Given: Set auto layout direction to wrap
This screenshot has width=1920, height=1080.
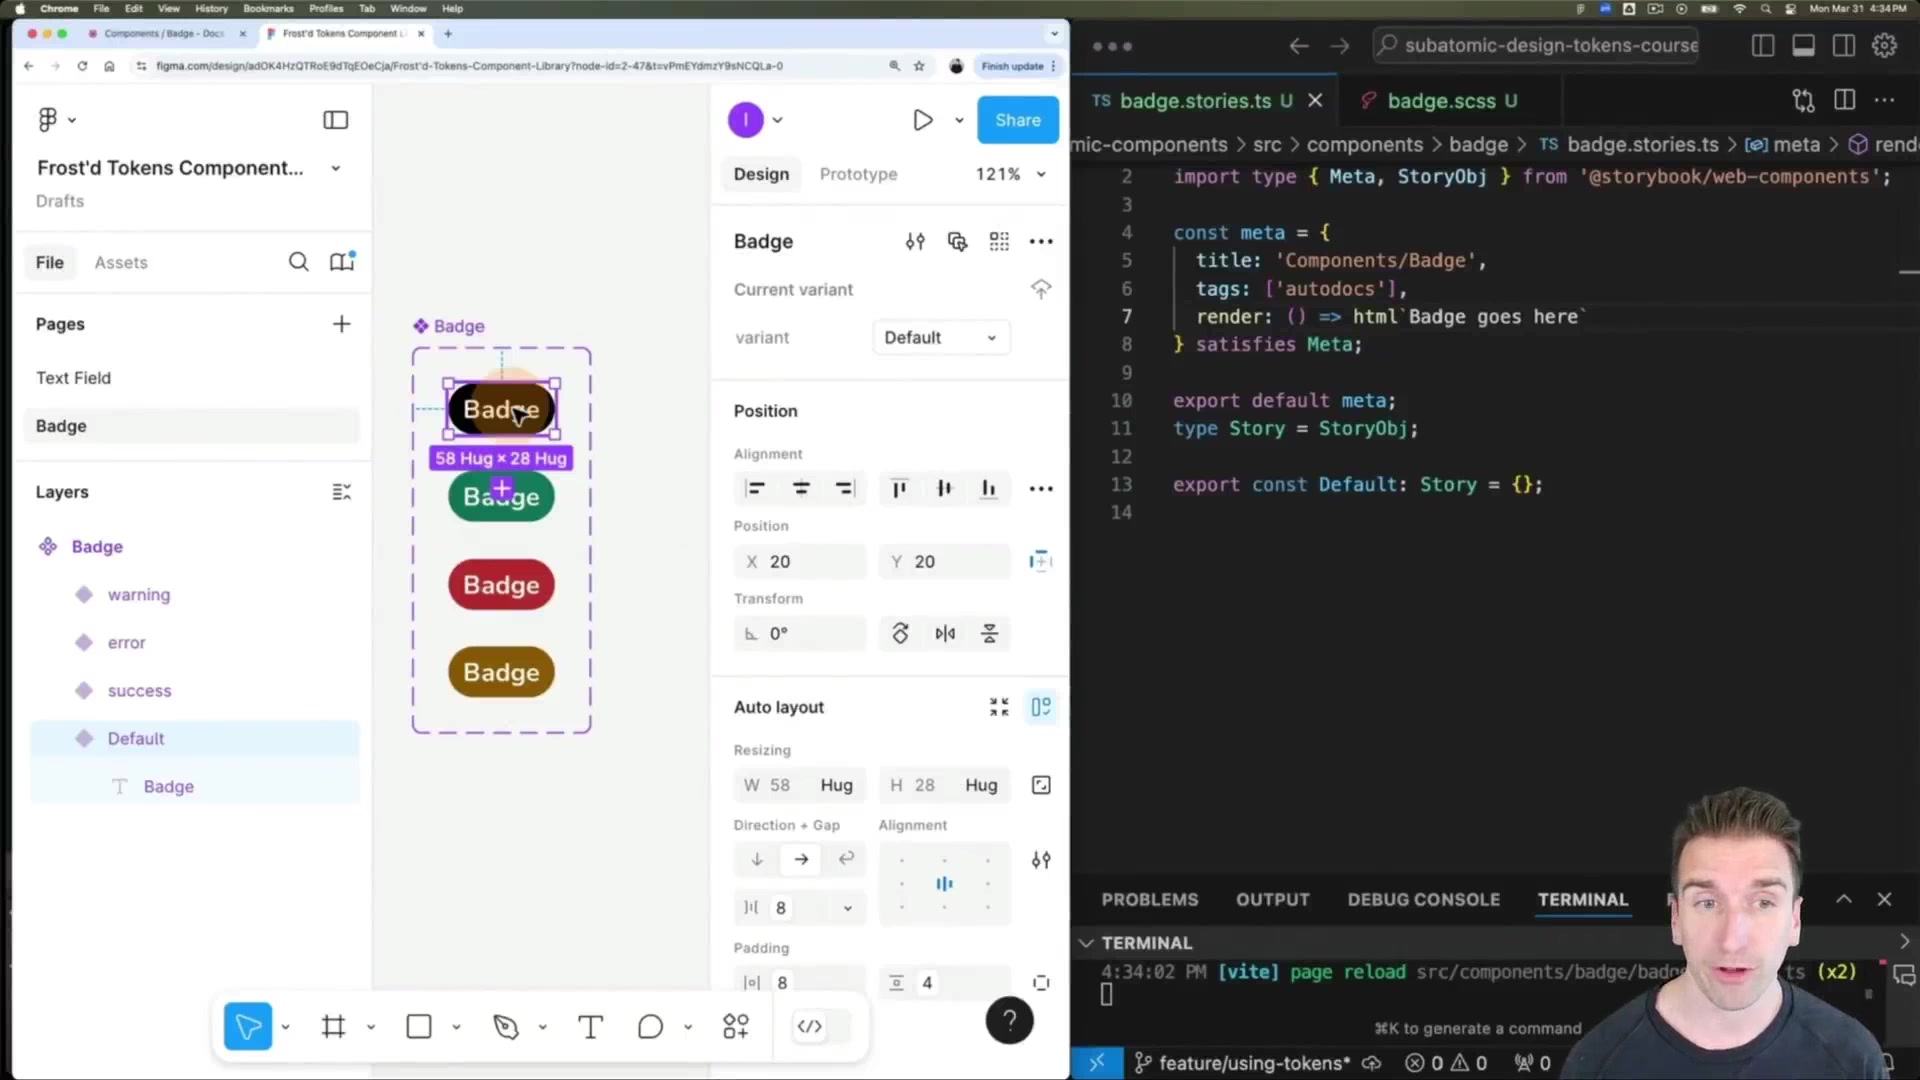Looking at the screenshot, I should coord(846,859).
